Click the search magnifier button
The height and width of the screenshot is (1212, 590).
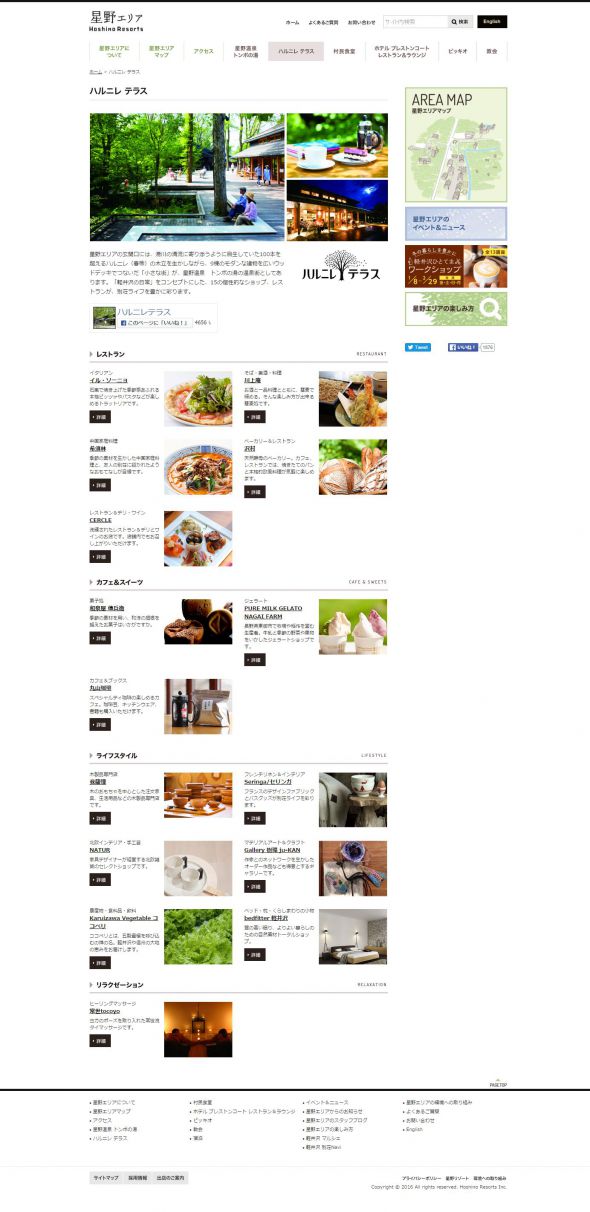click(x=460, y=21)
